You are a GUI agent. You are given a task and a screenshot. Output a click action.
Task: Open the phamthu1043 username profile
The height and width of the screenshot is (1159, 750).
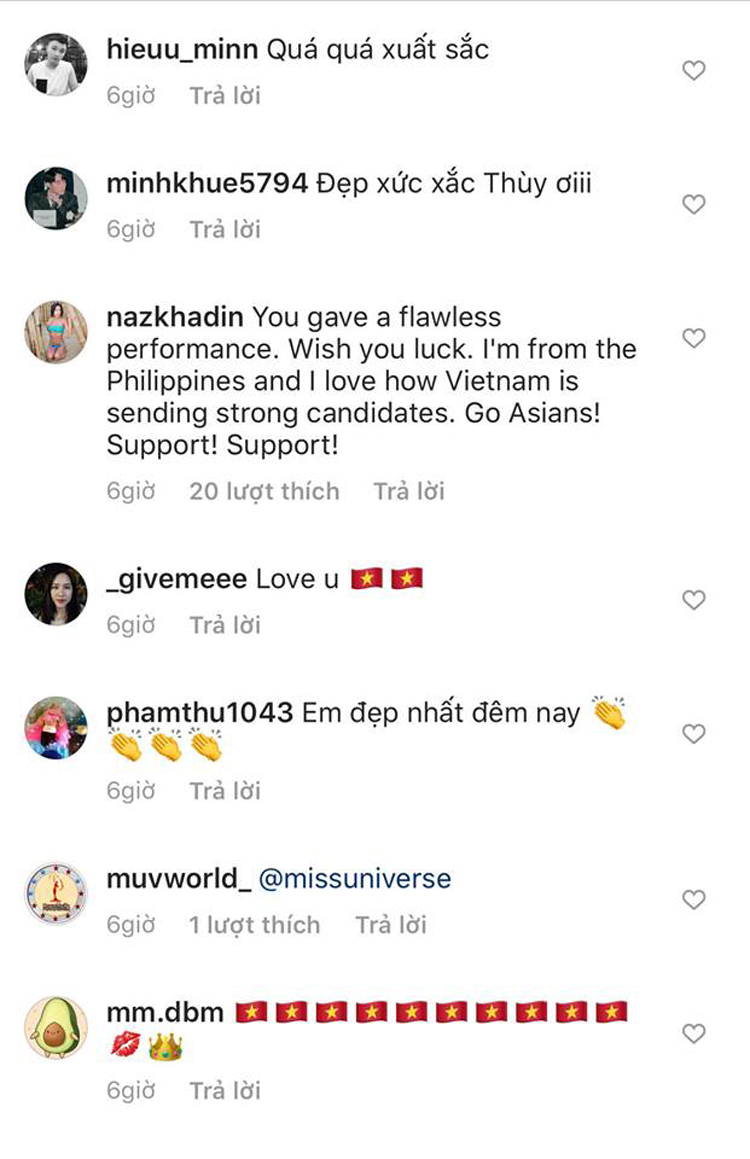[200, 713]
